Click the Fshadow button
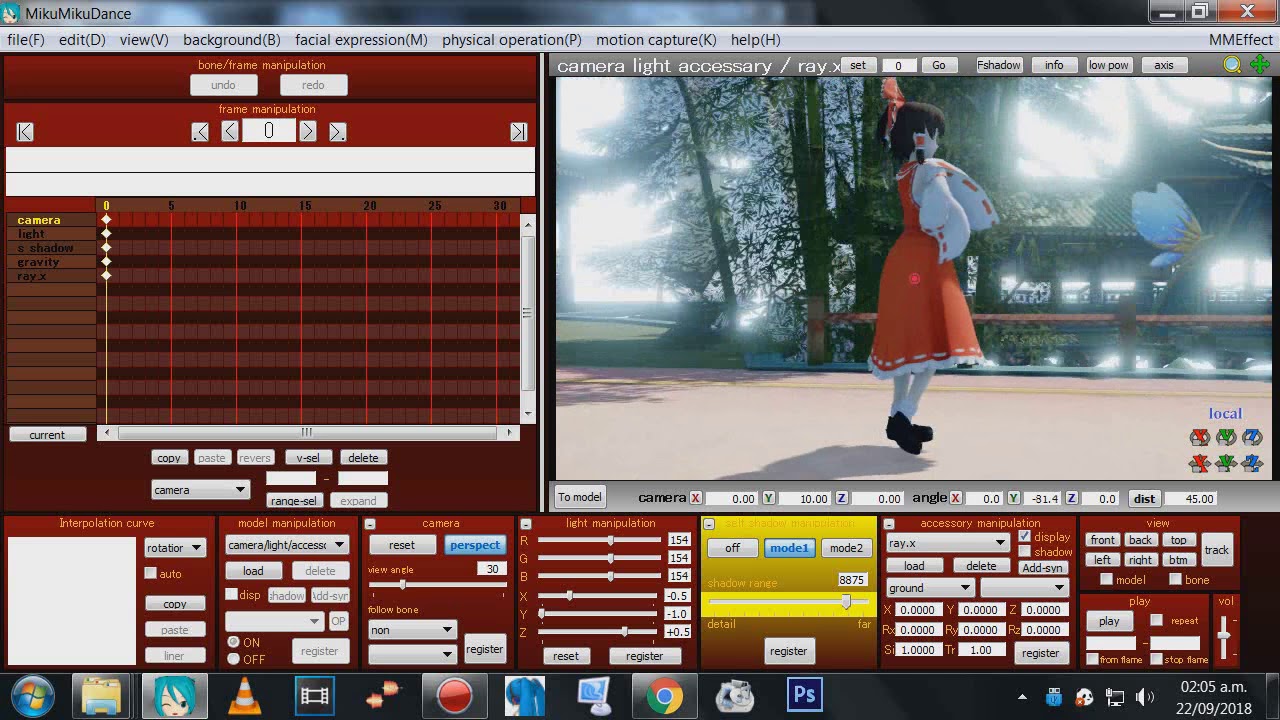The width and height of the screenshot is (1280, 720). pos(999,65)
